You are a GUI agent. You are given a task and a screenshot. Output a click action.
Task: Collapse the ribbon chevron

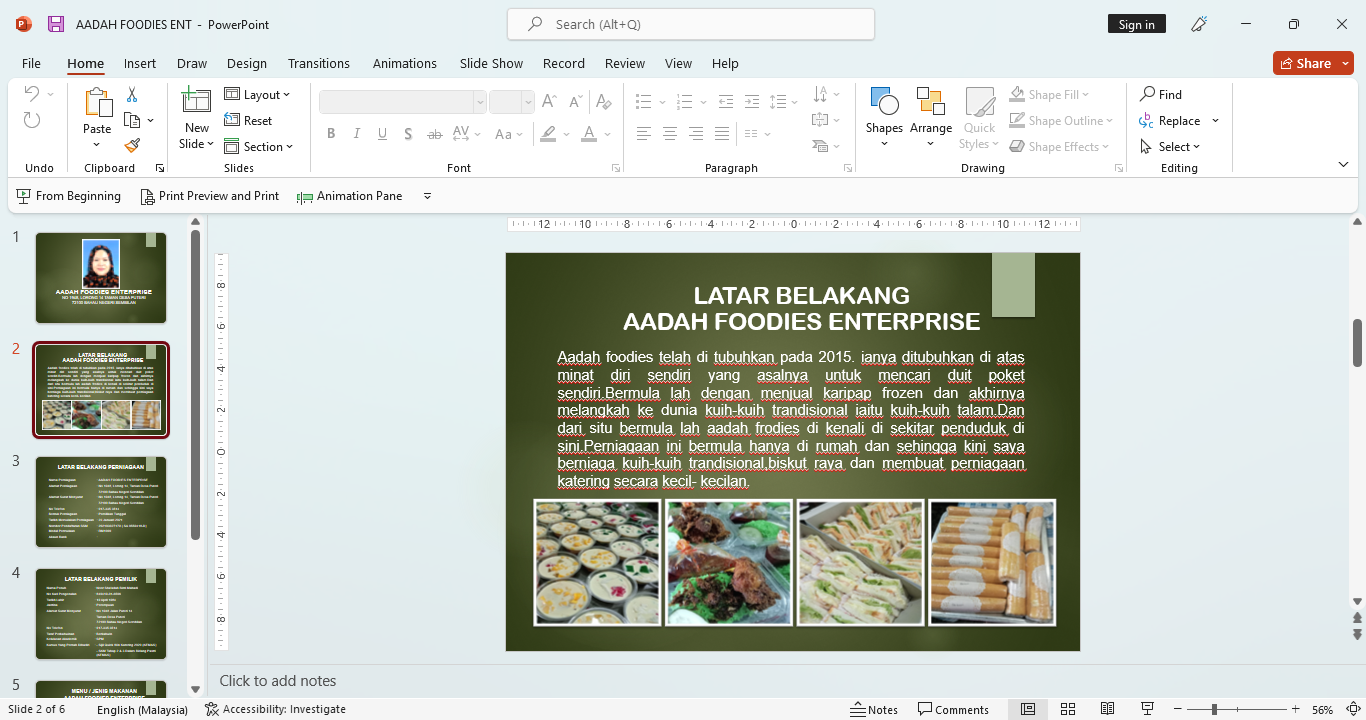click(1344, 163)
